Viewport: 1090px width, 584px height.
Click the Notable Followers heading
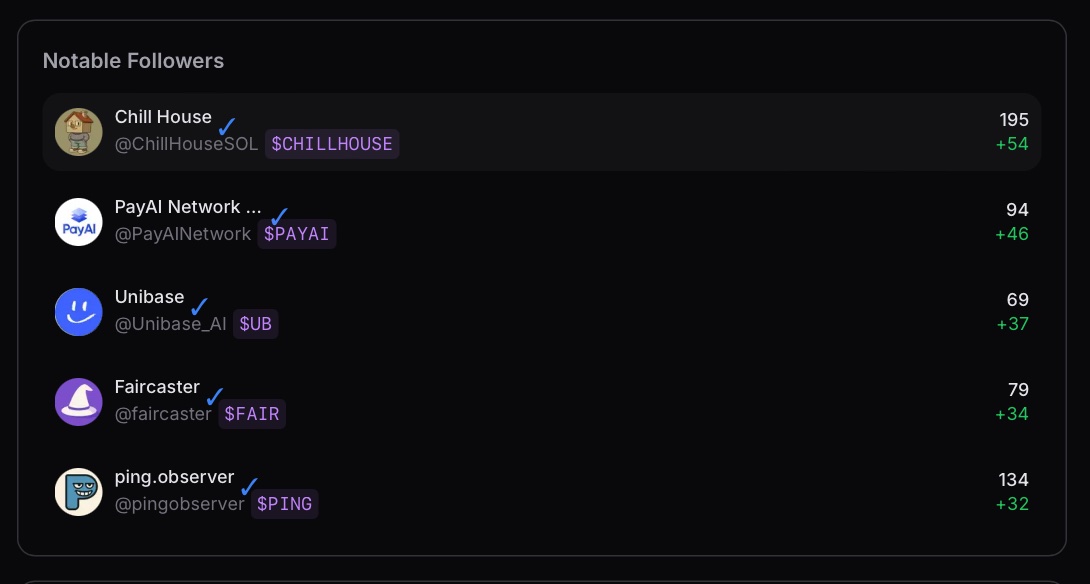pyautogui.click(x=133, y=61)
